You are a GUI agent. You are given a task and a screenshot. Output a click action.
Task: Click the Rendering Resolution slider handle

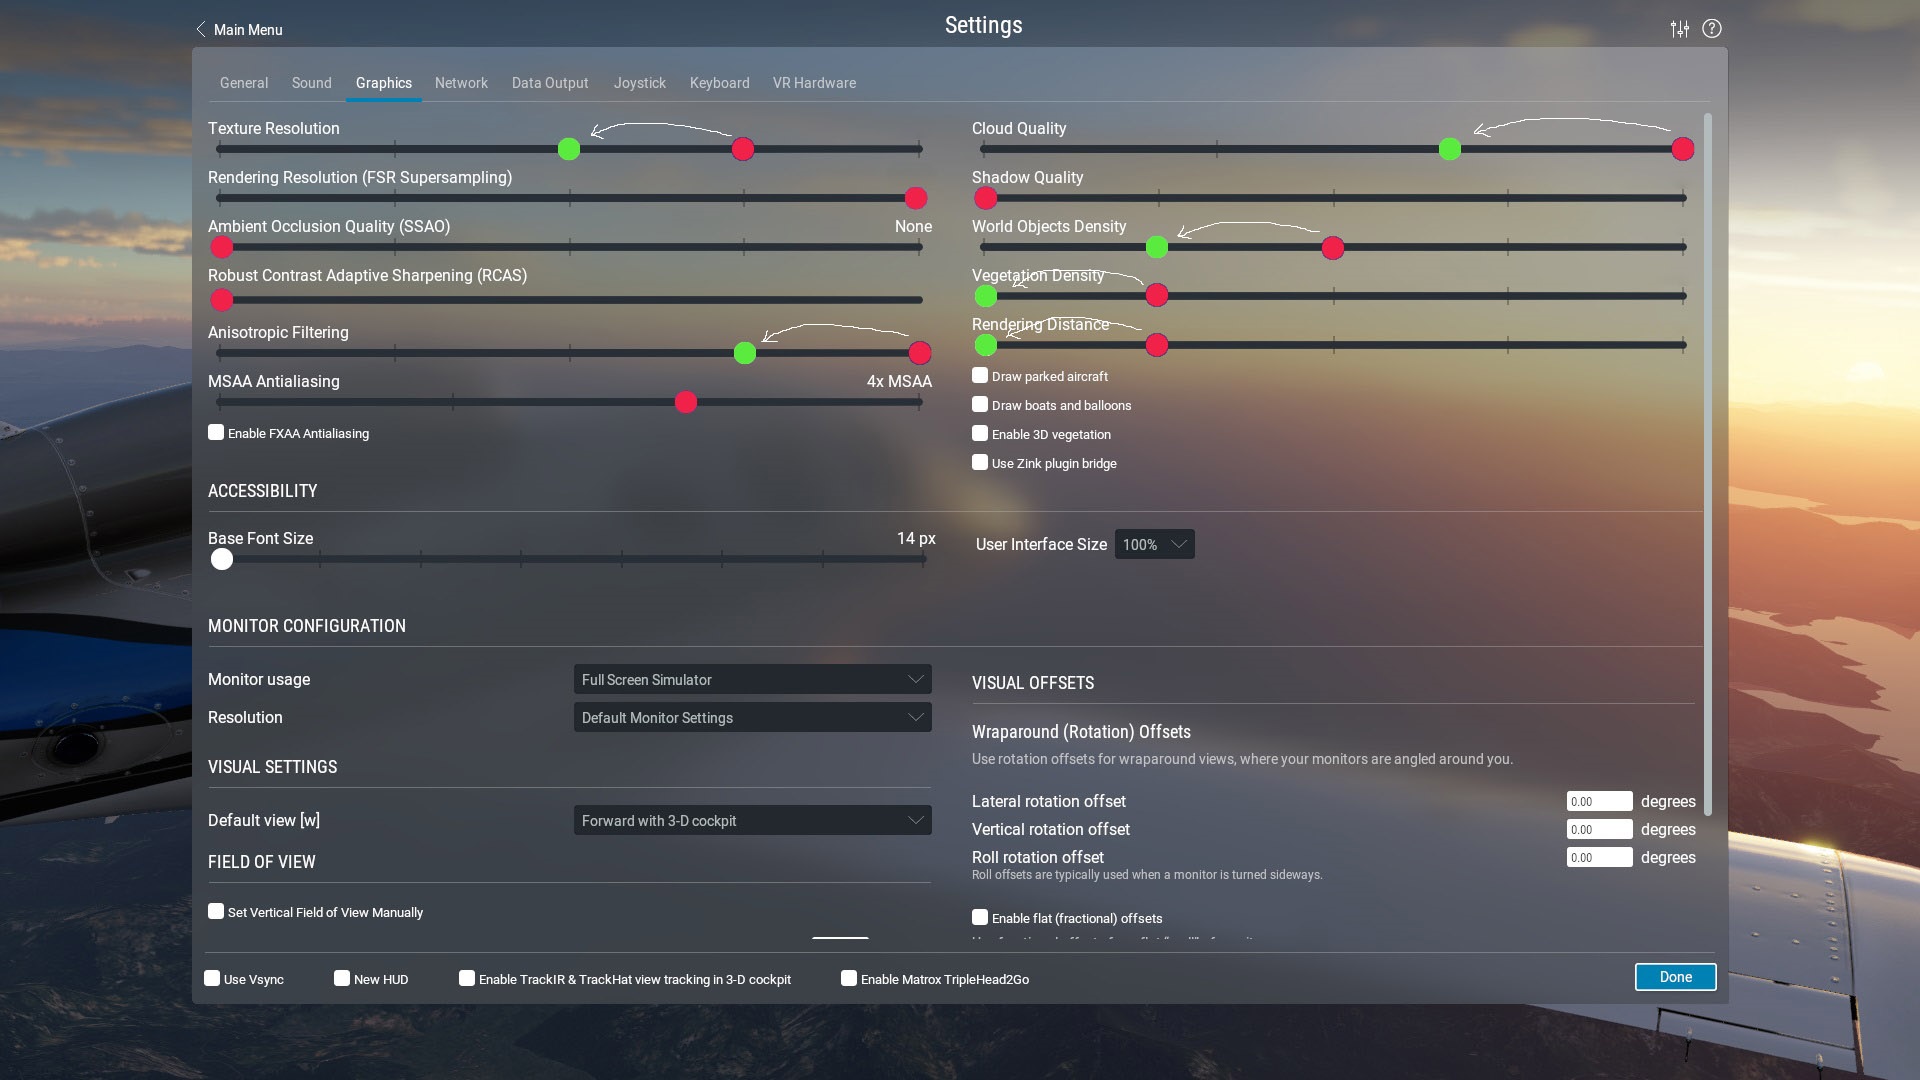(916, 198)
